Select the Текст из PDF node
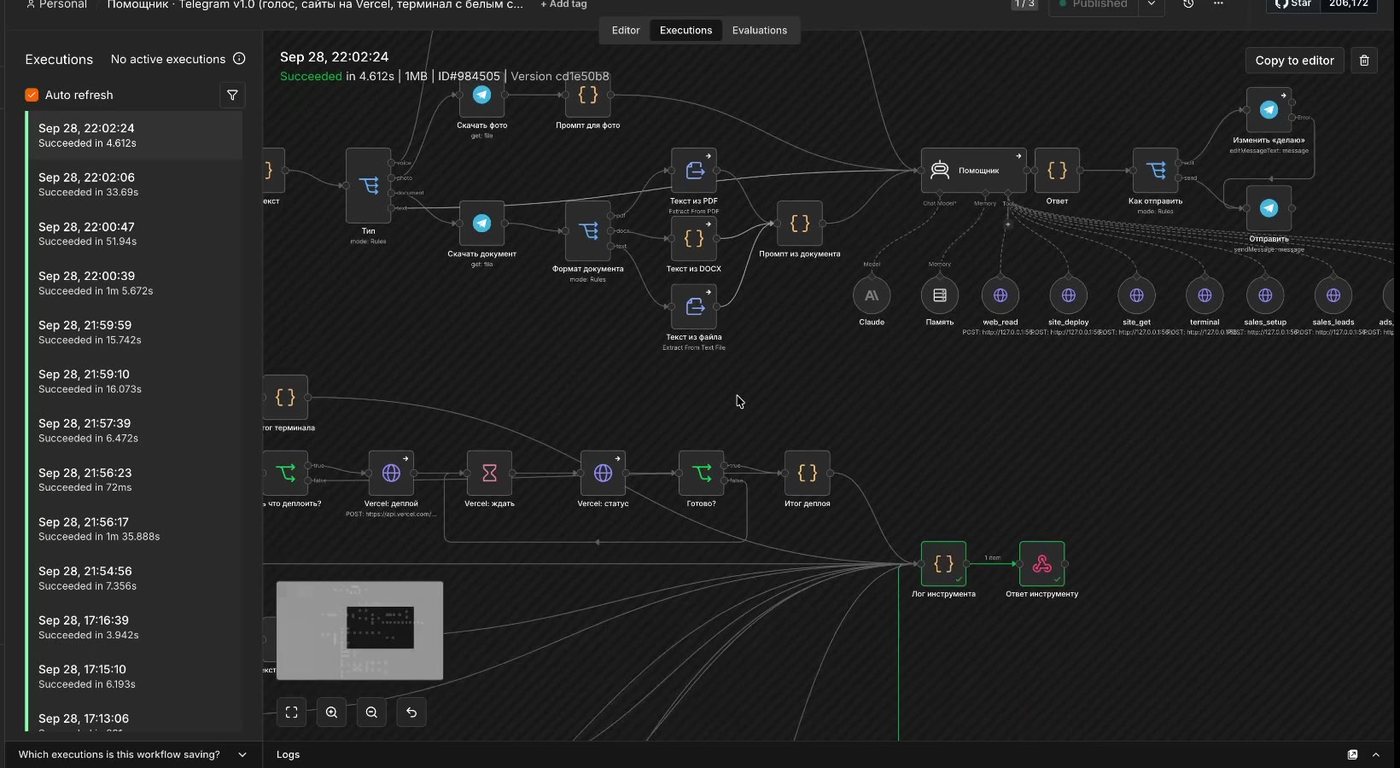1400x768 pixels. pyautogui.click(x=694, y=171)
